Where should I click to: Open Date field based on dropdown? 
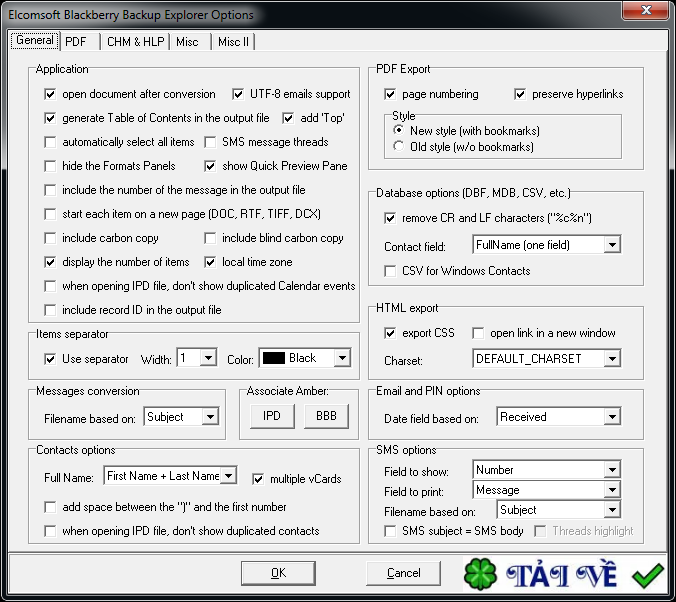tap(612, 417)
